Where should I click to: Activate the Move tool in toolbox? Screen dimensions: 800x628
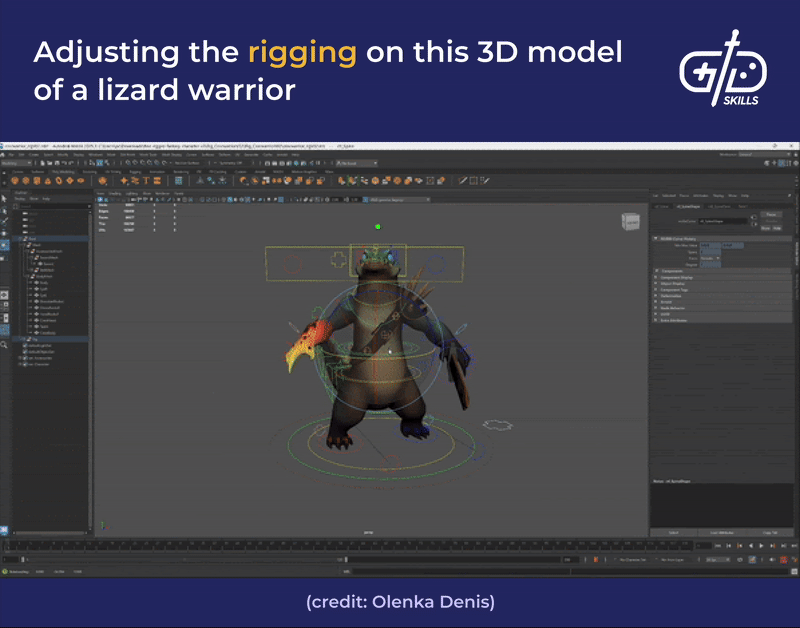point(4,233)
